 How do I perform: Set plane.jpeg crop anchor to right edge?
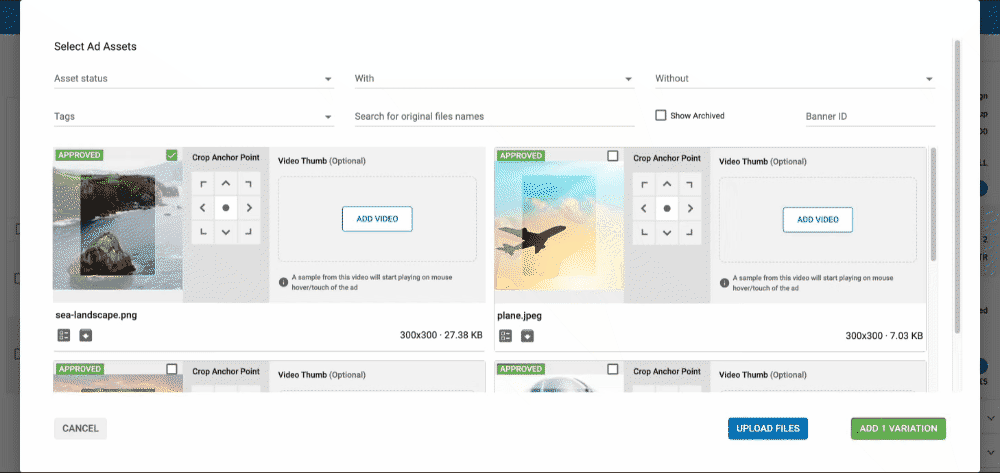690,208
